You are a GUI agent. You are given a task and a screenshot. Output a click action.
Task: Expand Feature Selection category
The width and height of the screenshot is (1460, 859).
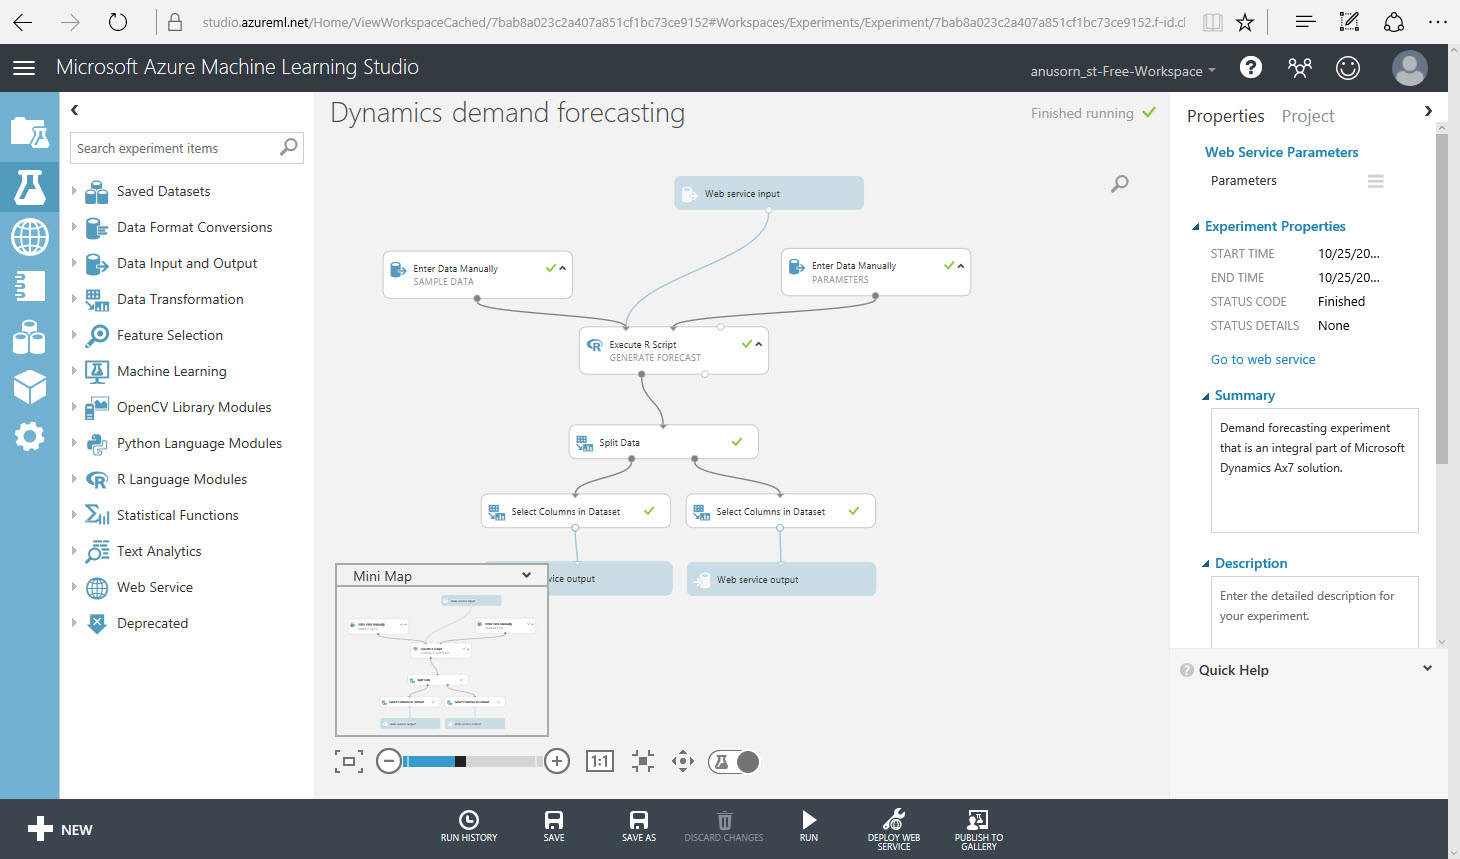(74, 334)
